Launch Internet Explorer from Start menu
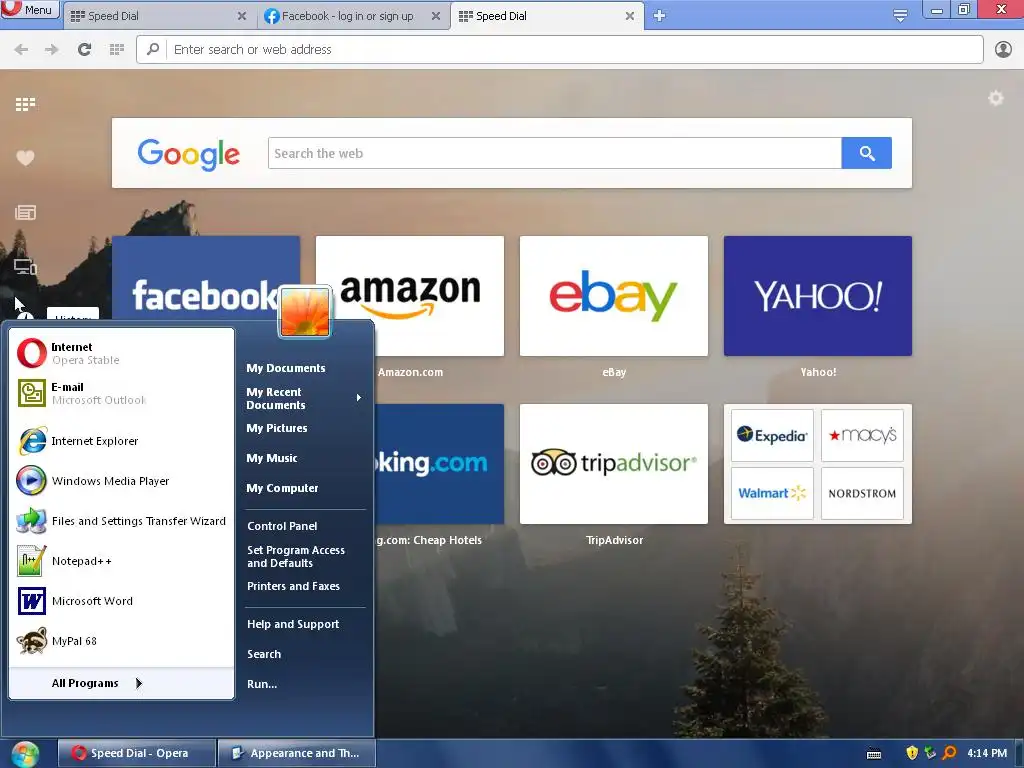This screenshot has height=768, width=1024. pyautogui.click(x=122, y=441)
